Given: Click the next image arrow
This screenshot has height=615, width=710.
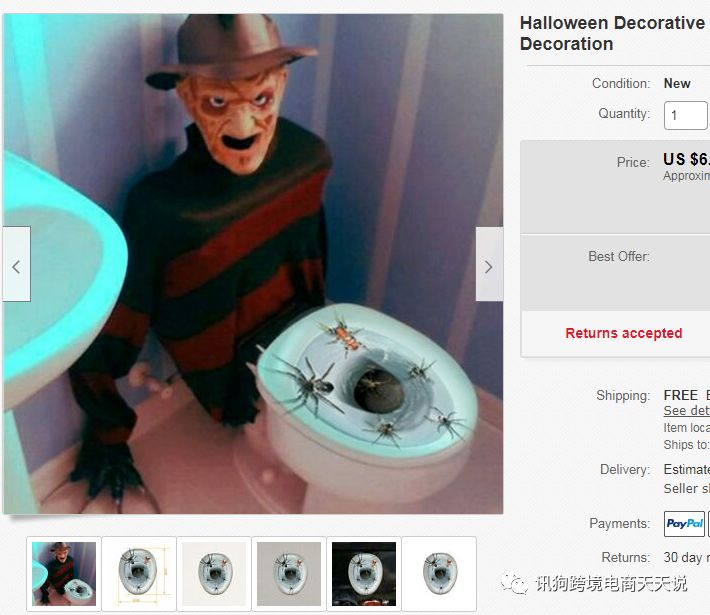Looking at the screenshot, I should pos(489,264).
